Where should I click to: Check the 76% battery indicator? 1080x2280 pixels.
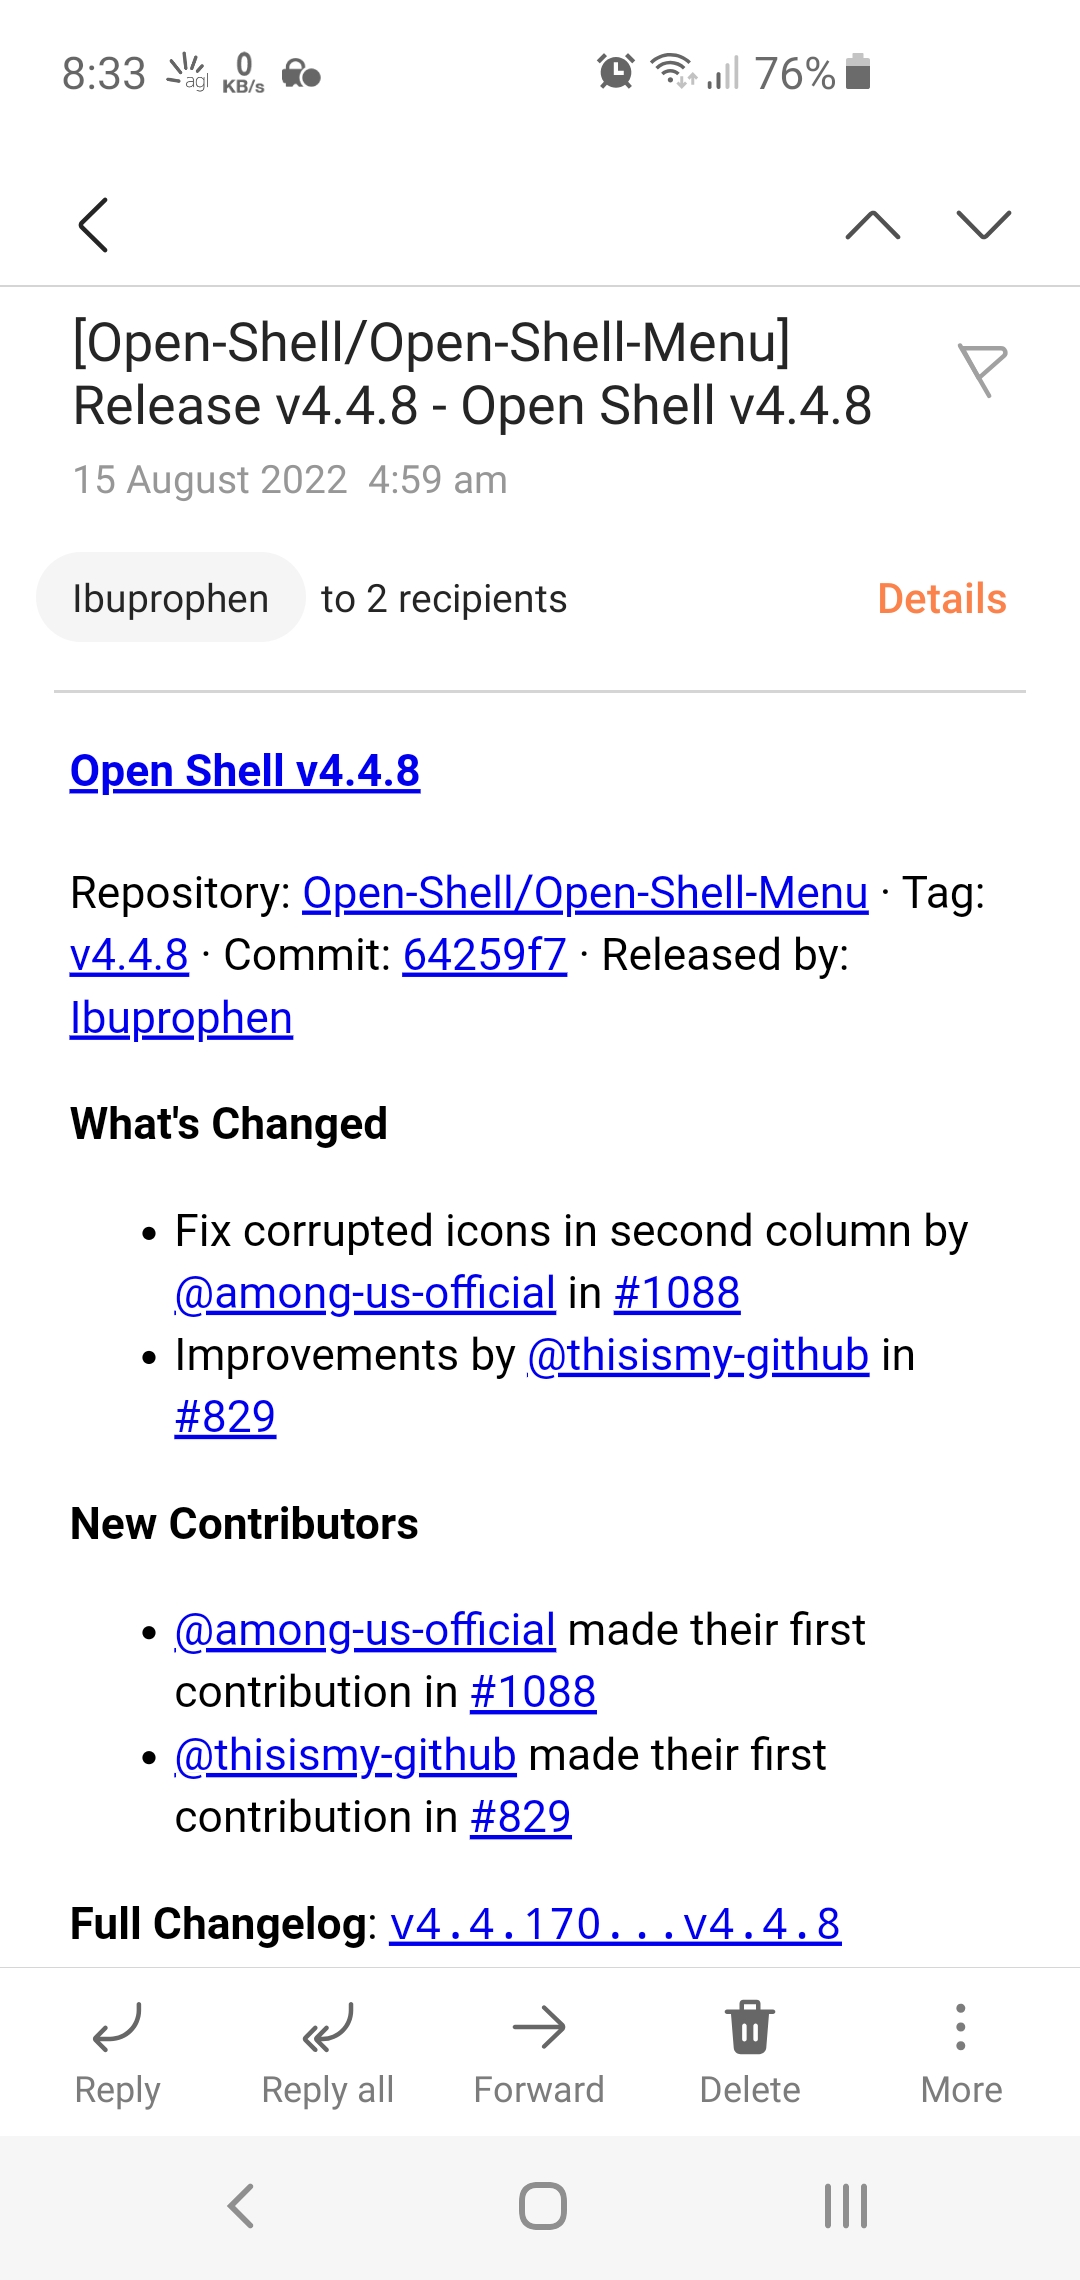(795, 72)
